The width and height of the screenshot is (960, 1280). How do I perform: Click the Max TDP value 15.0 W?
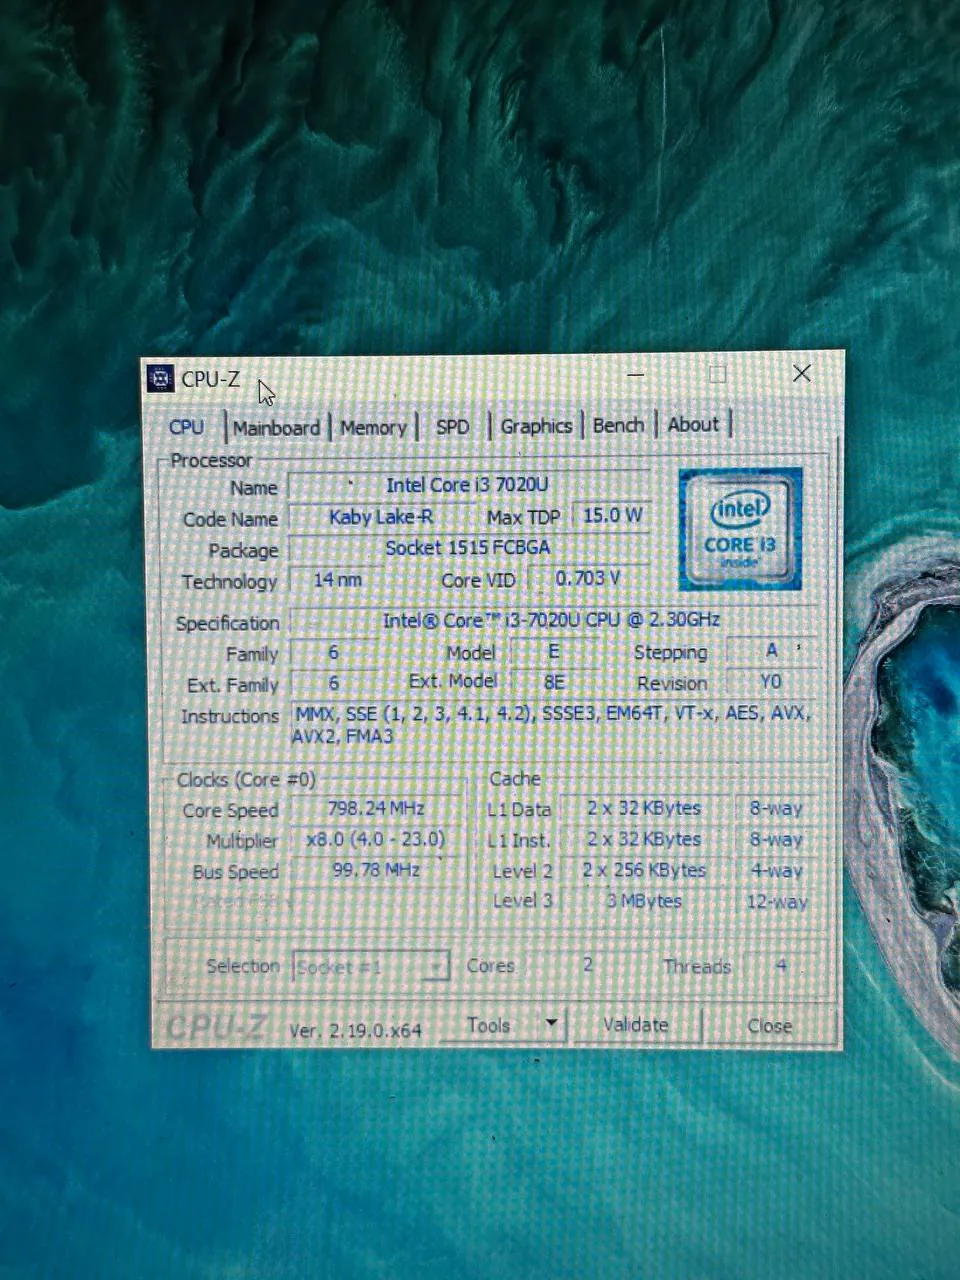point(612,515)
